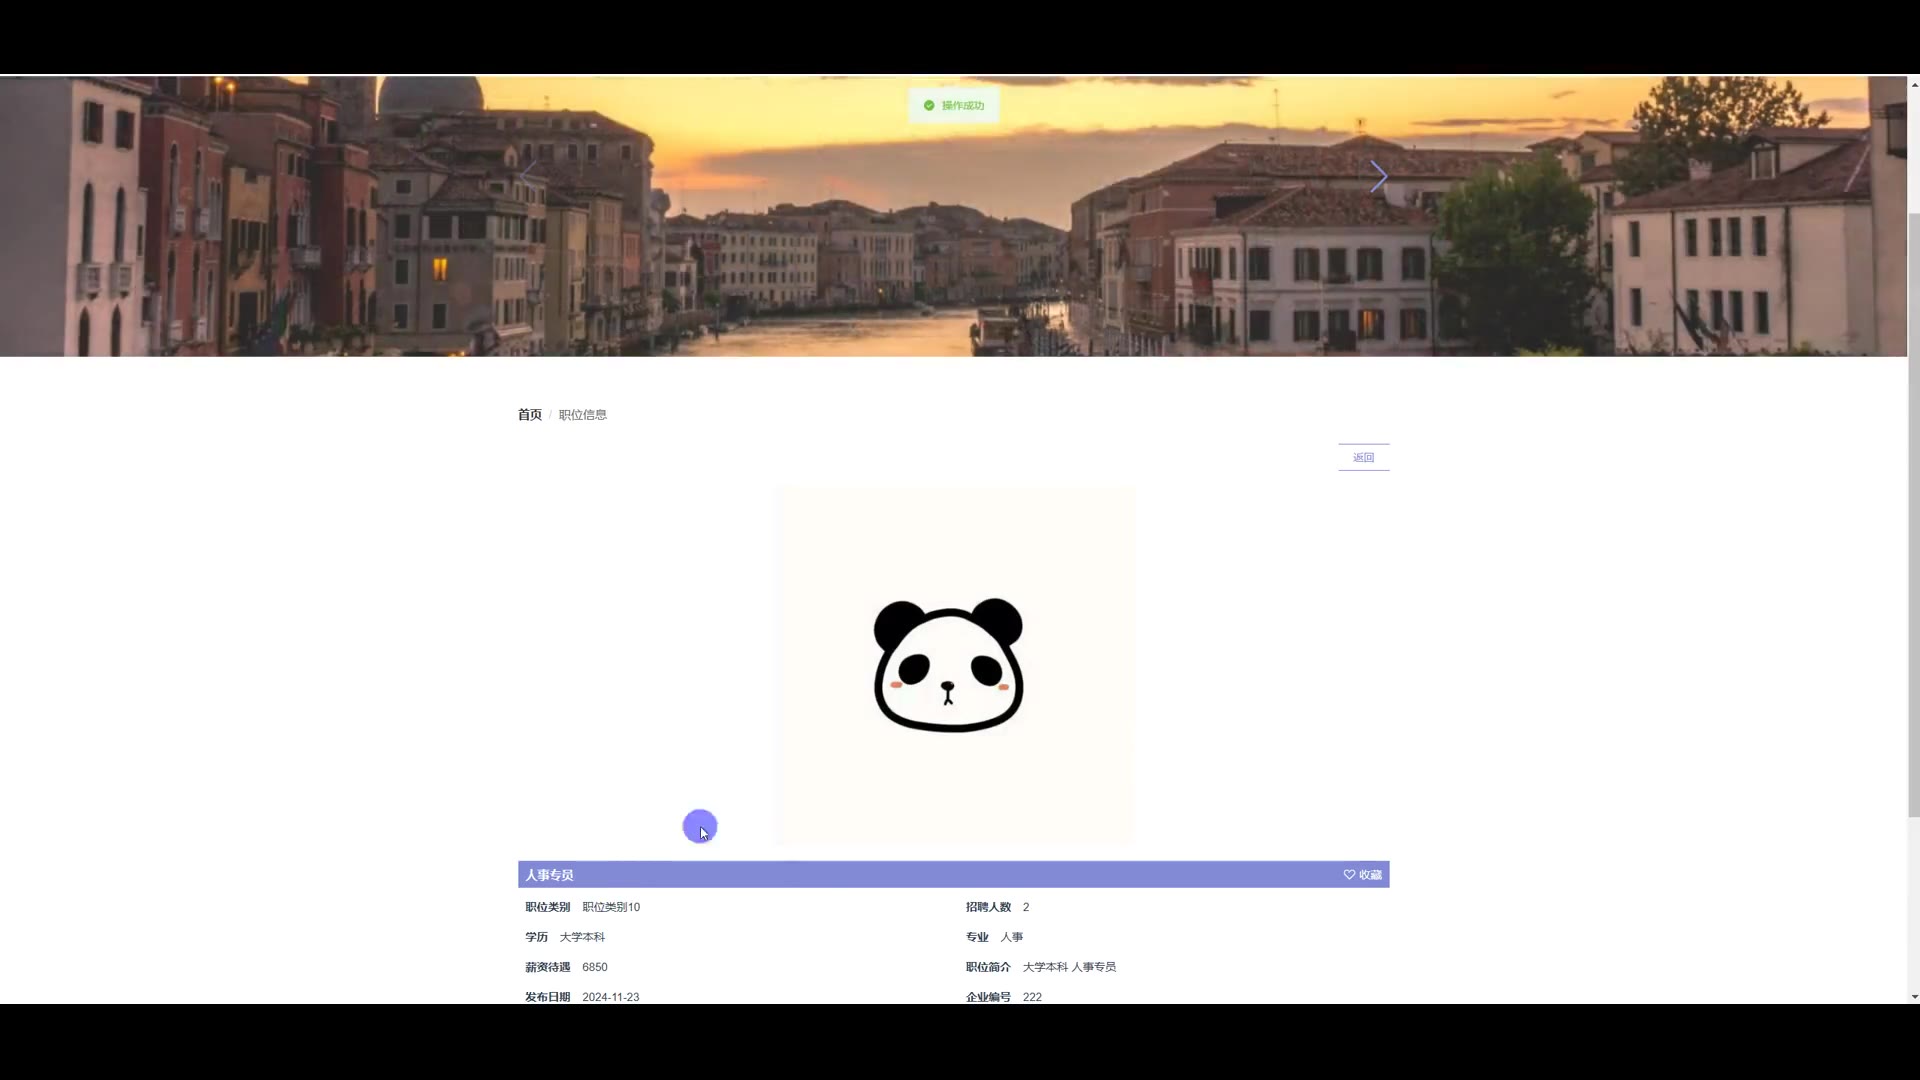The width and height of the screenshot is (1920, 1080).
Task: Click the scrollbar down arrow
Action: [x=1914, y=996]
